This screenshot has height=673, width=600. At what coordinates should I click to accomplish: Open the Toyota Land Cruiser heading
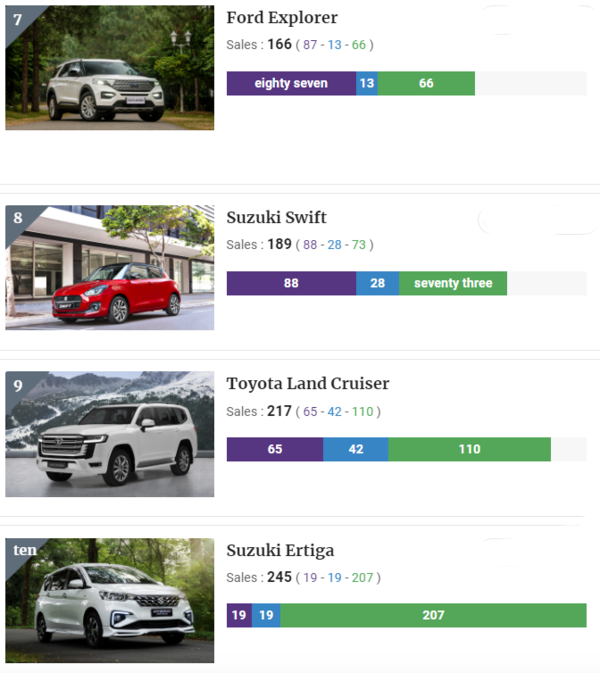tap(308, 383)
